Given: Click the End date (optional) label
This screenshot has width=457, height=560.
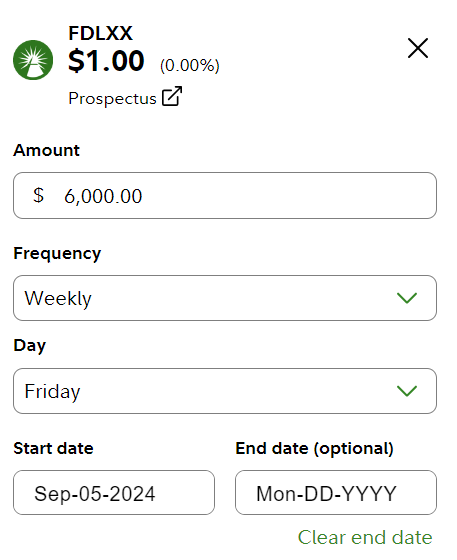Looking at the screenshot, I should coord(314,449).
